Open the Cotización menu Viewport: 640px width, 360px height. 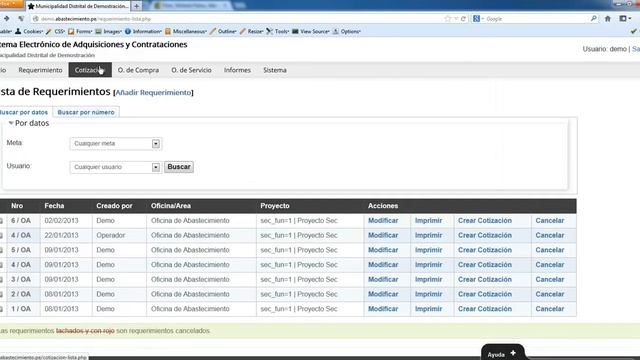point(90,70)
